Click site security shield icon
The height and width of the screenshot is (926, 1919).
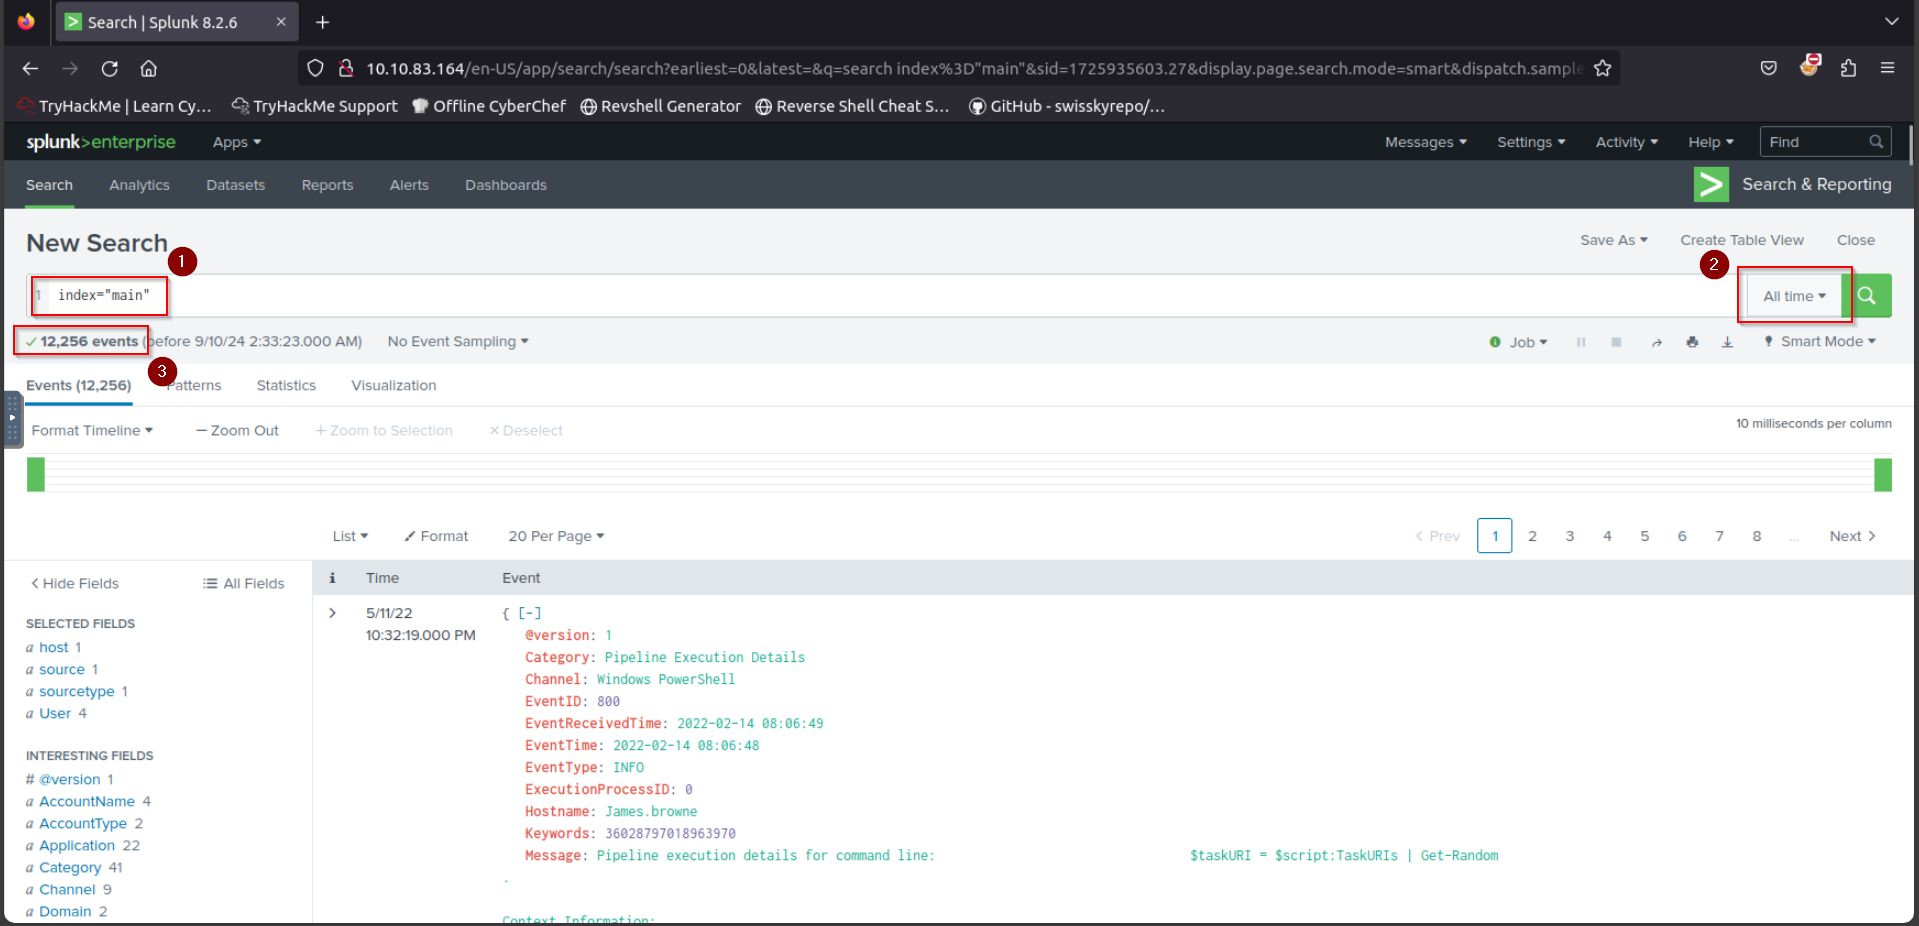[315, 68]
